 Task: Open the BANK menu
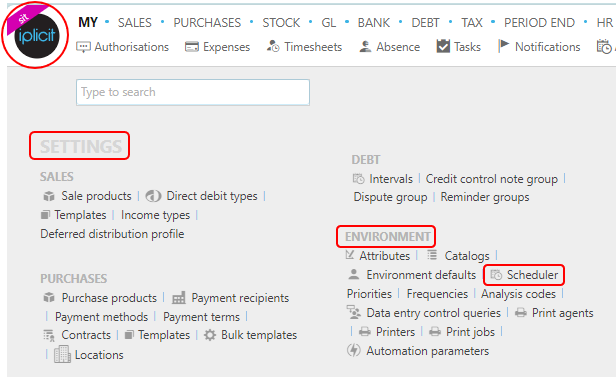[x=374, y=23]
